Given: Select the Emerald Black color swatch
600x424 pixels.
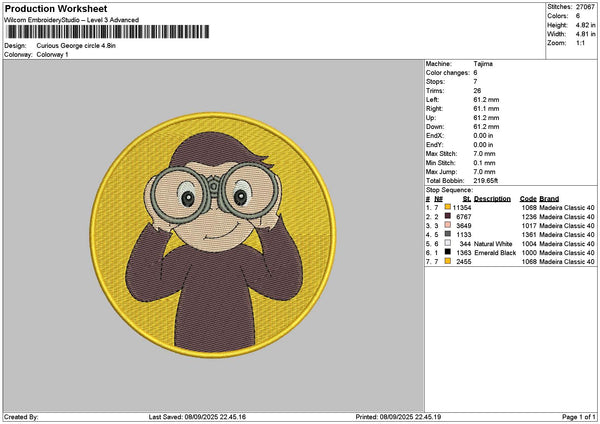Looking at the screenshot, I should point(448,252).
